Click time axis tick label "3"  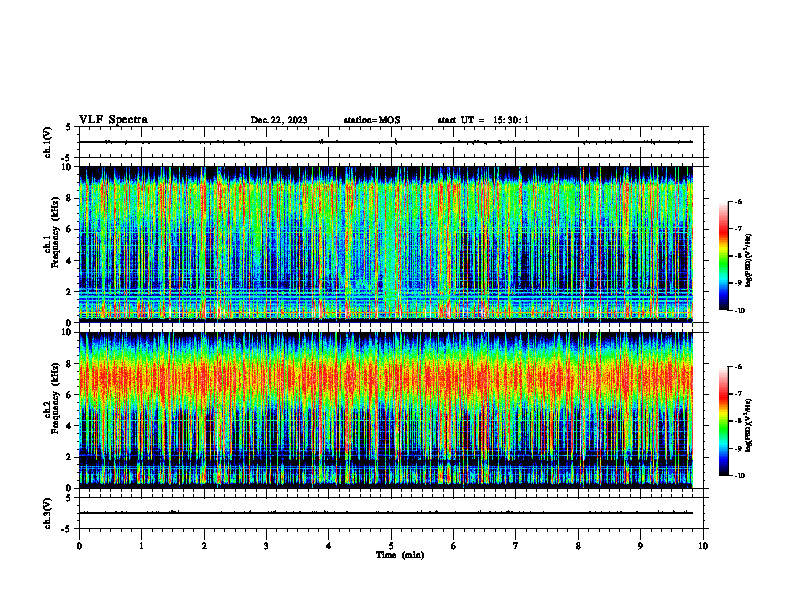click(x=266, y=546)
